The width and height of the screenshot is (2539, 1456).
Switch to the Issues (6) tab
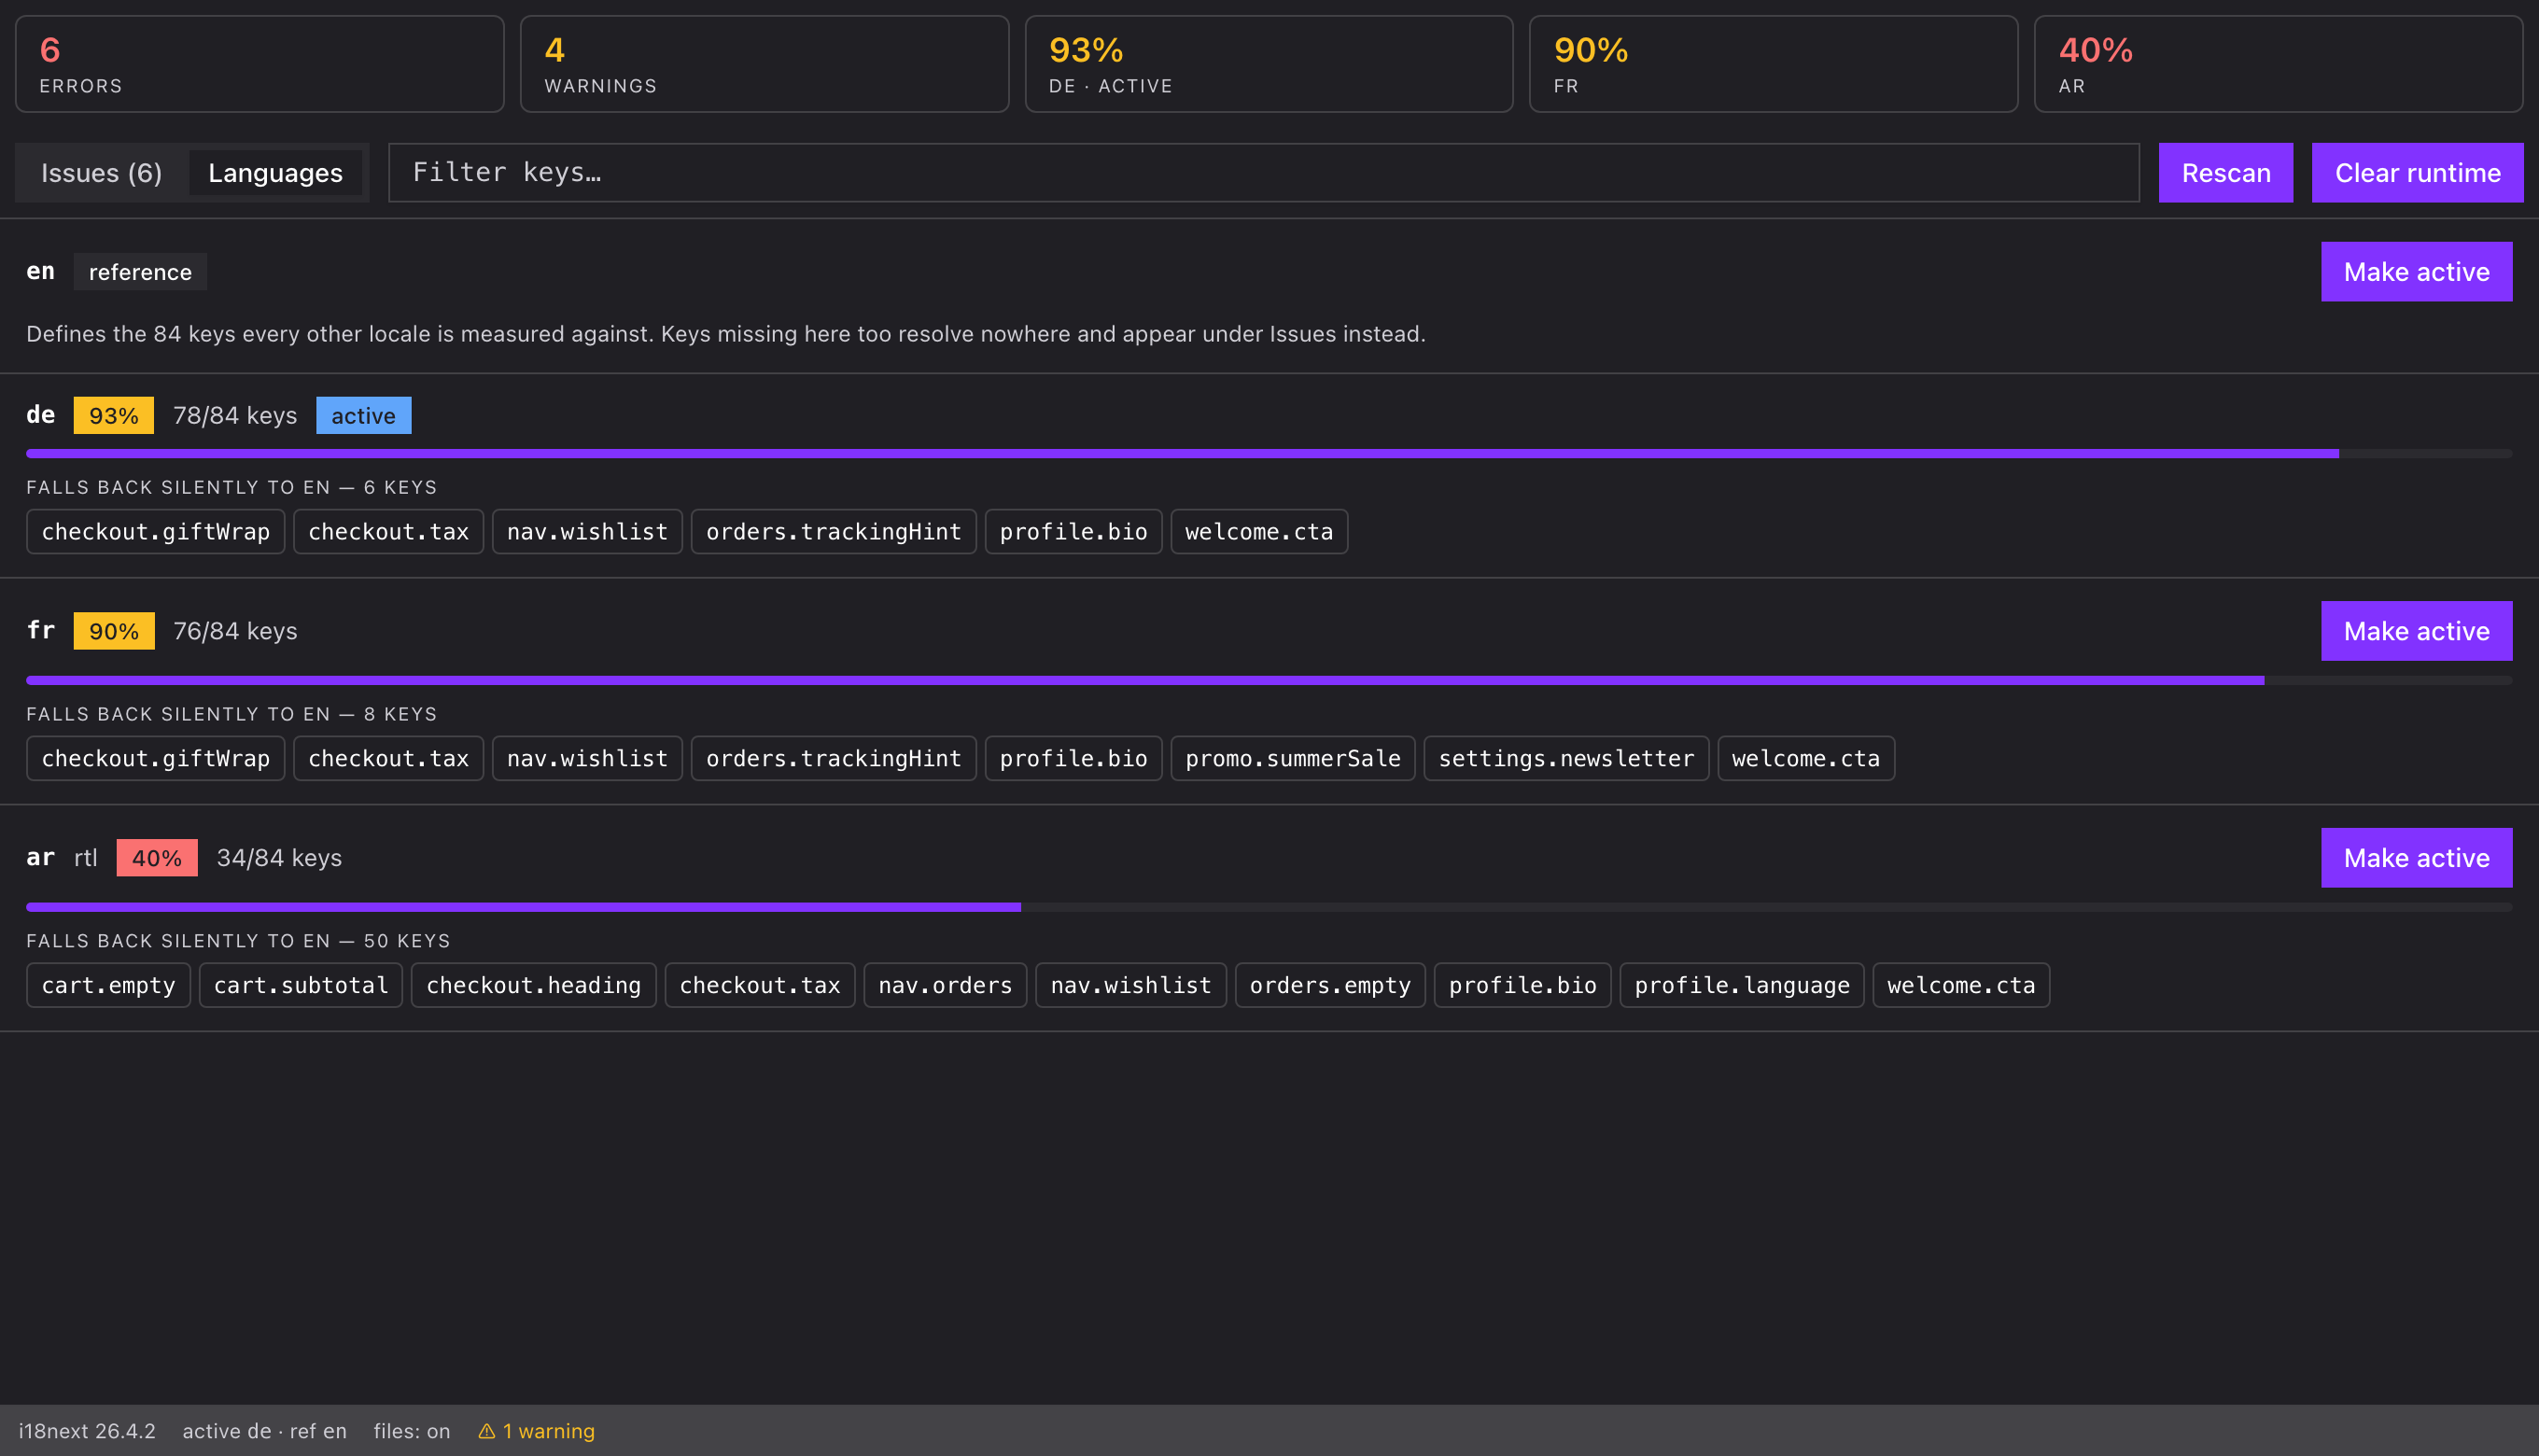tap(101, 173)
